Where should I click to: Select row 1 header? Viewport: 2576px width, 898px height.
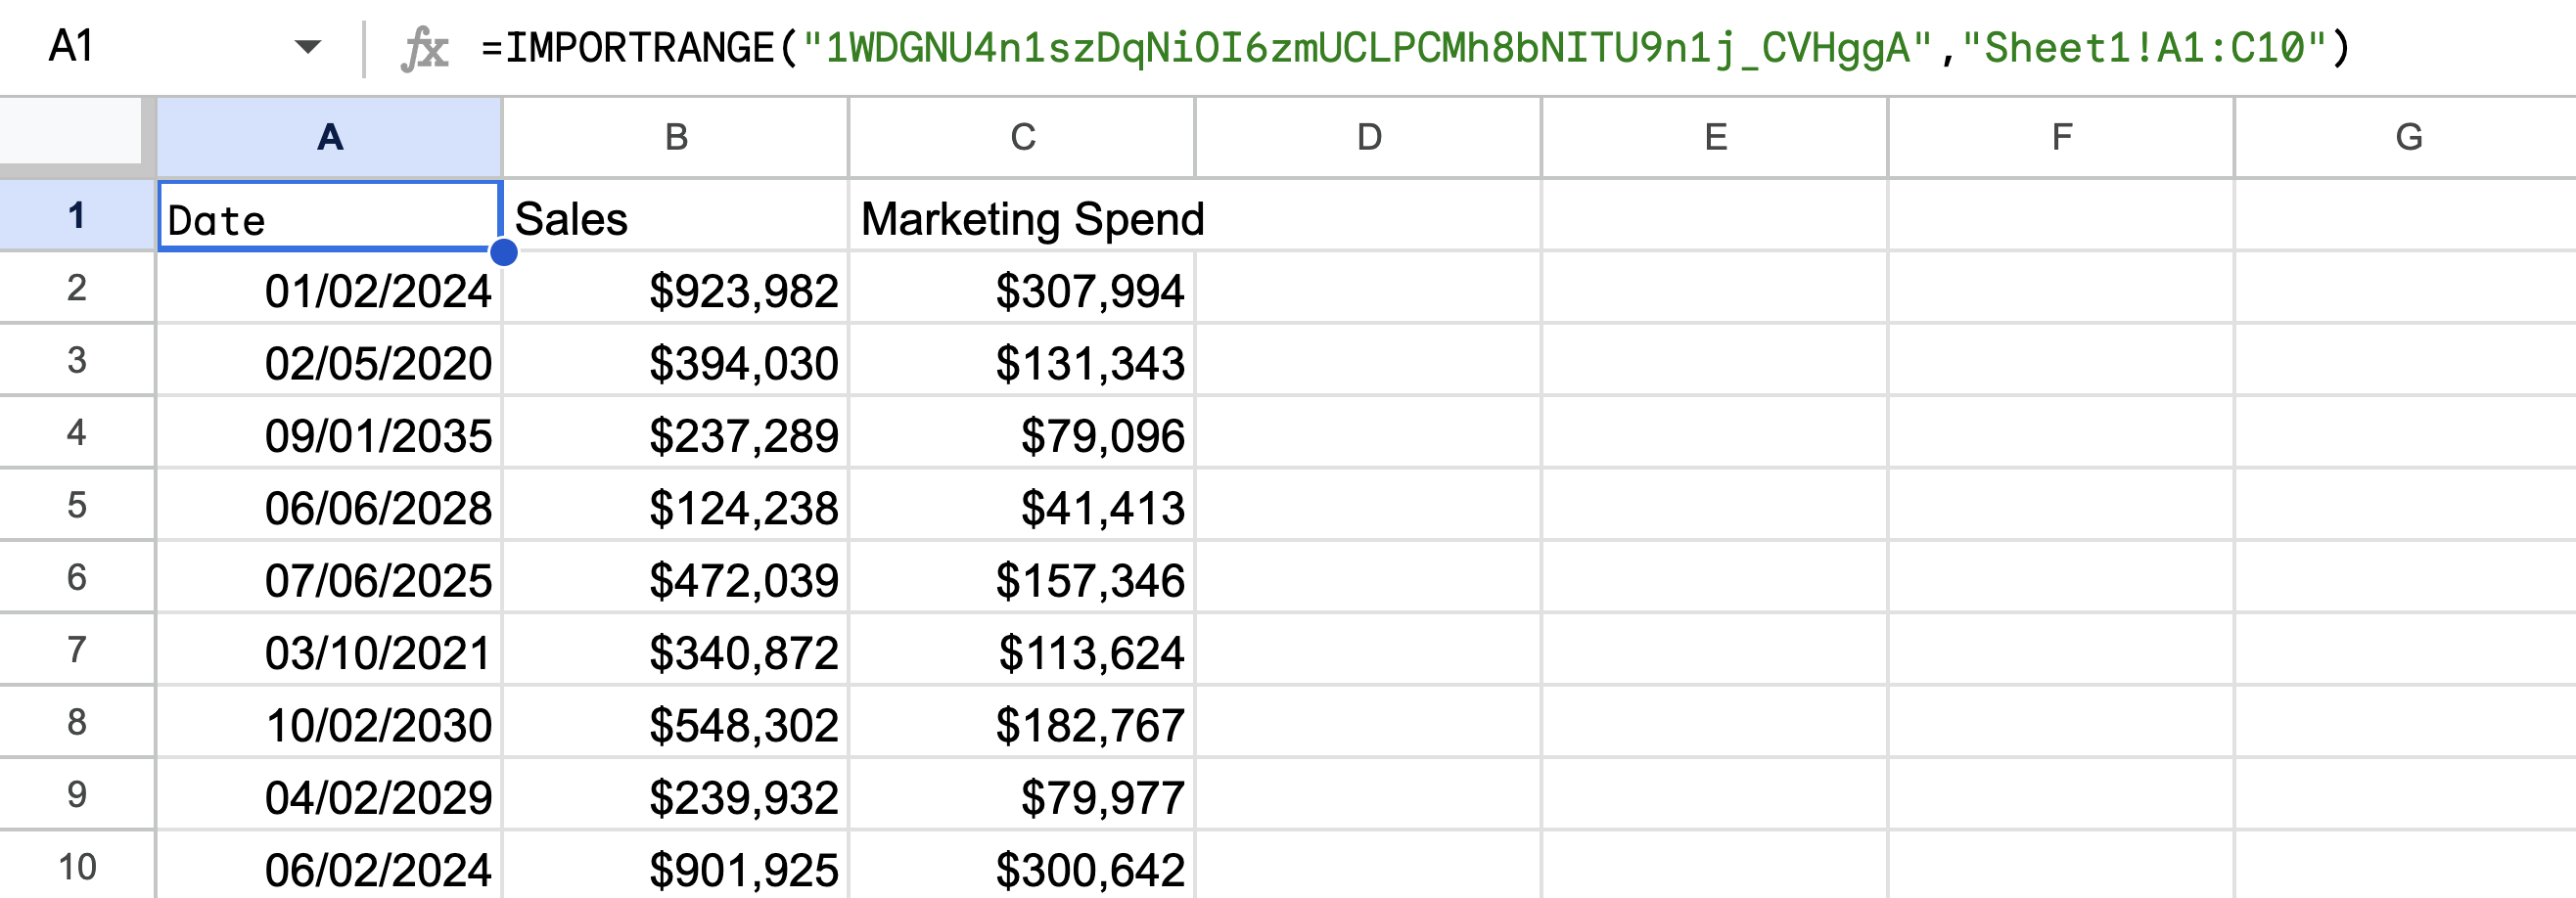(x=77, y=218)
